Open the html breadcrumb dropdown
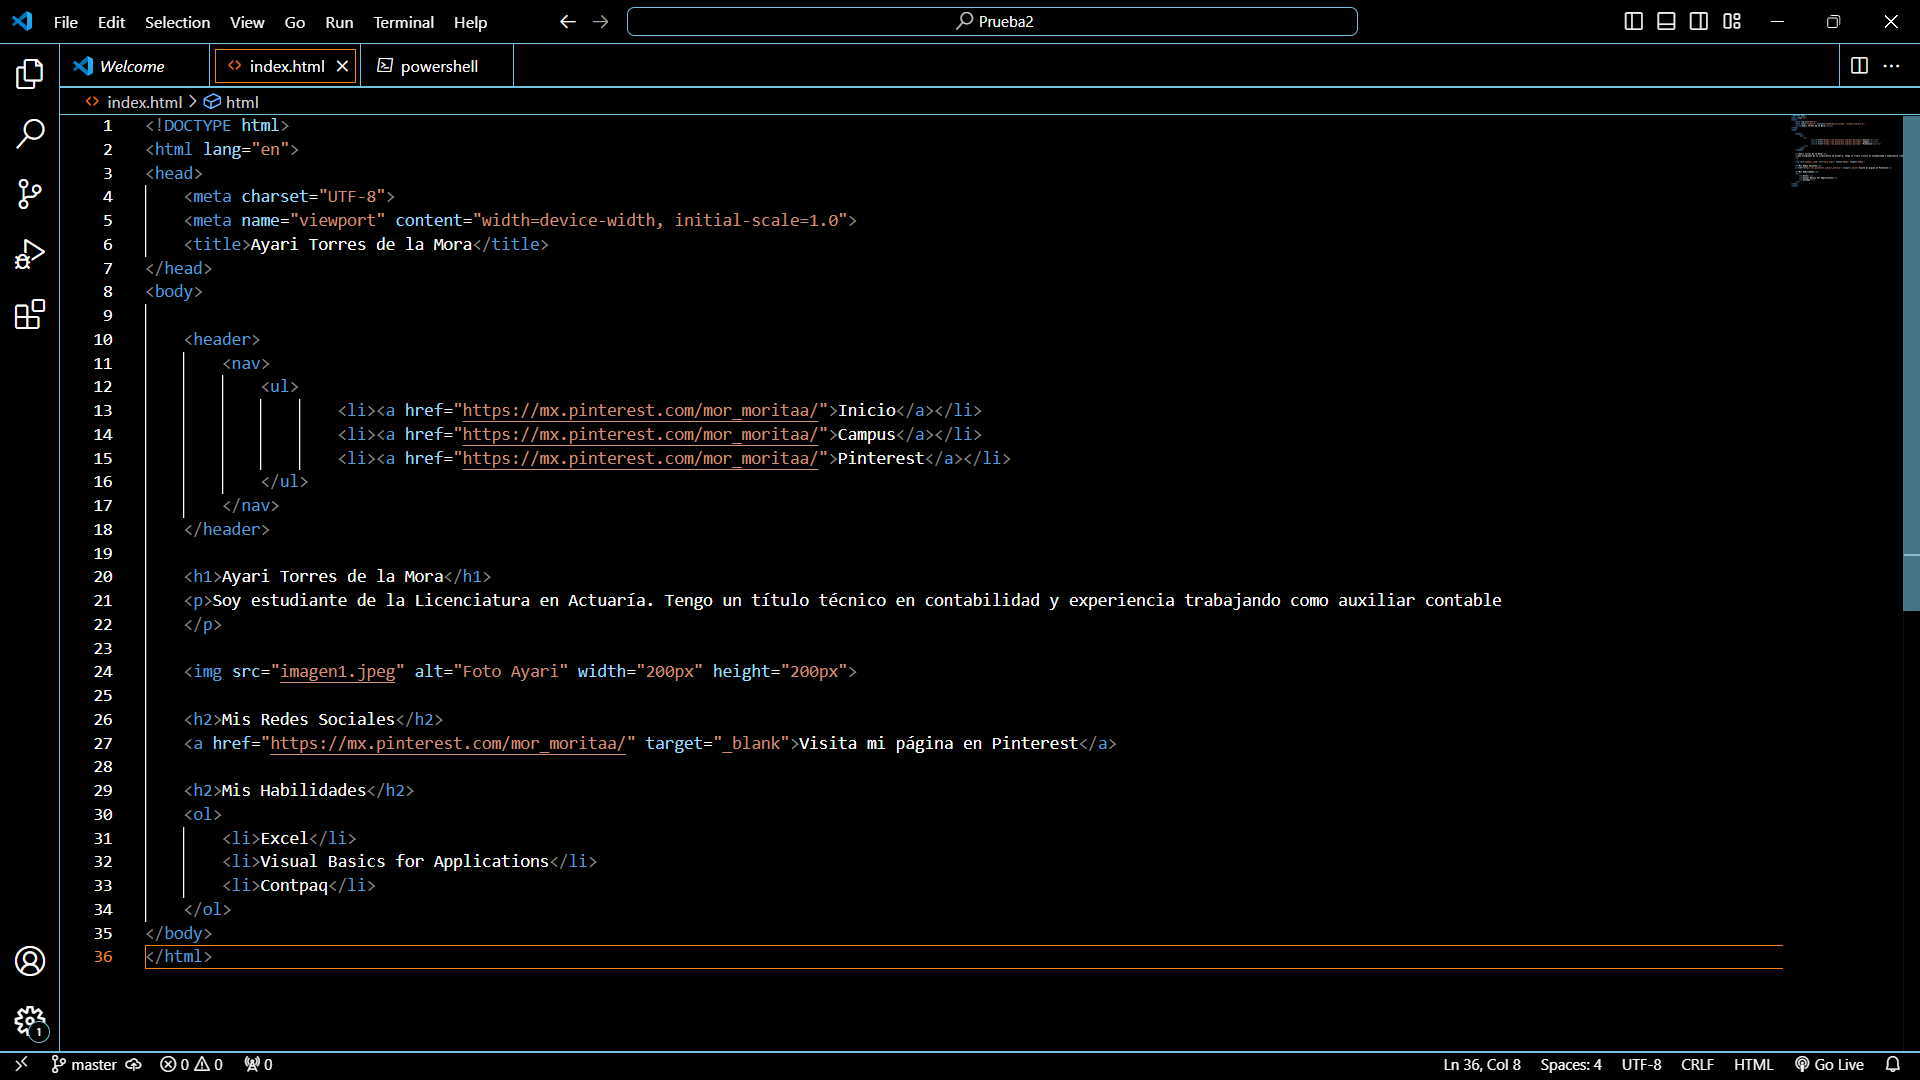This screenshot has width=1920, height=1080. pos(240,101)
